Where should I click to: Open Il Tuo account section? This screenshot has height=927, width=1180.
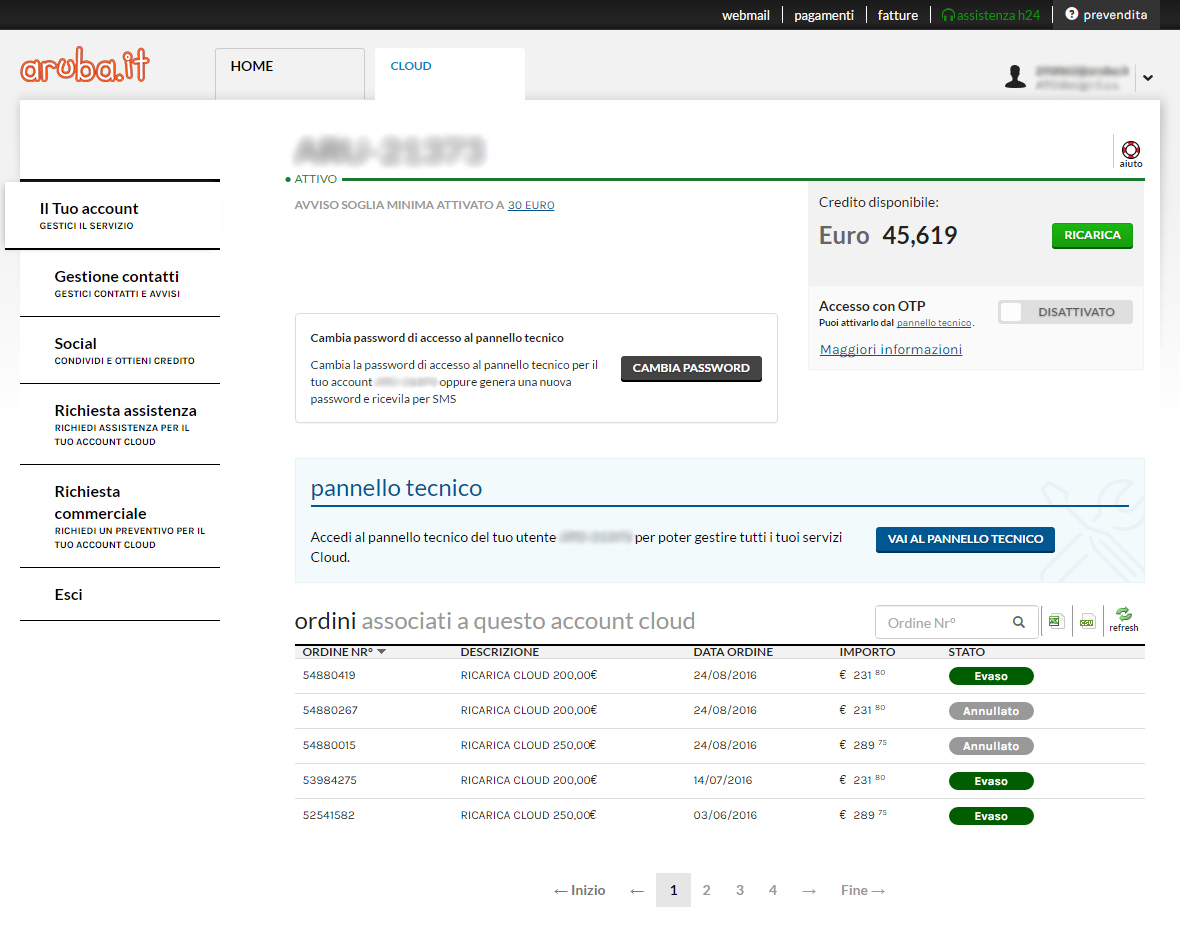coord(113,215)
